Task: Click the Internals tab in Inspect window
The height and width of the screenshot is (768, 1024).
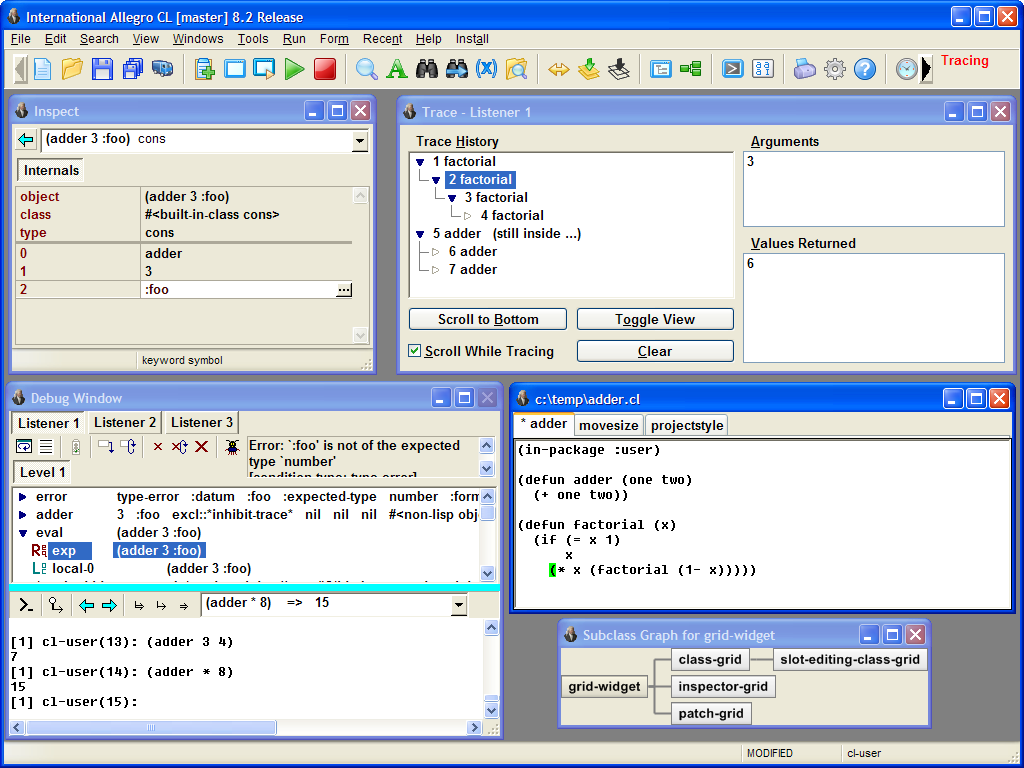Action: pos(51,170)
